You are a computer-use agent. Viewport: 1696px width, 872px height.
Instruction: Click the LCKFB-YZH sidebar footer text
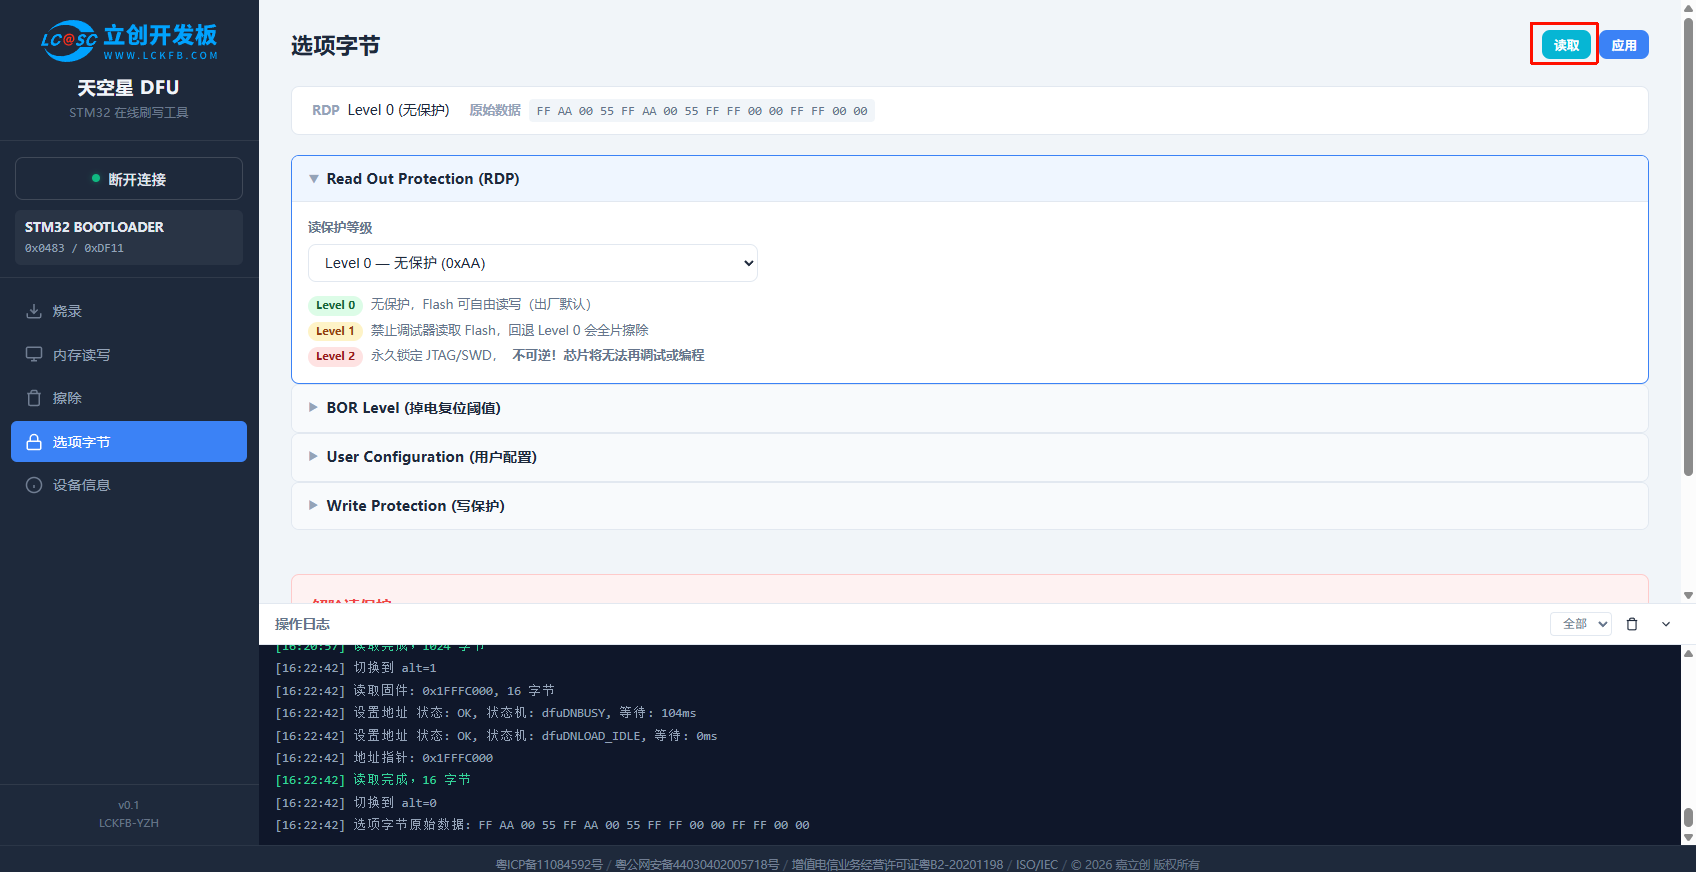click(129, 823)
